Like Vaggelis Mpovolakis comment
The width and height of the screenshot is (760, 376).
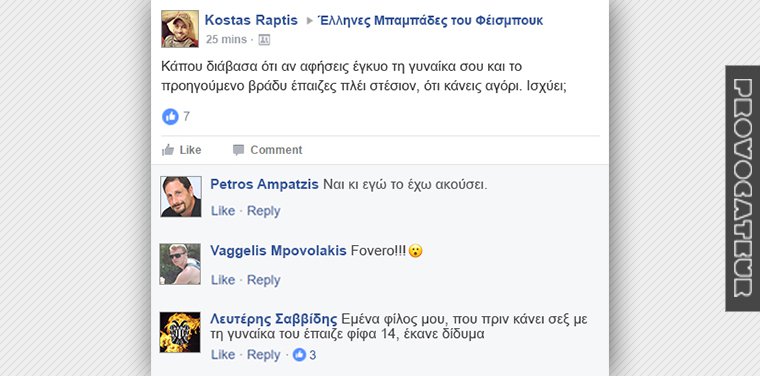(x=223, y=280)
